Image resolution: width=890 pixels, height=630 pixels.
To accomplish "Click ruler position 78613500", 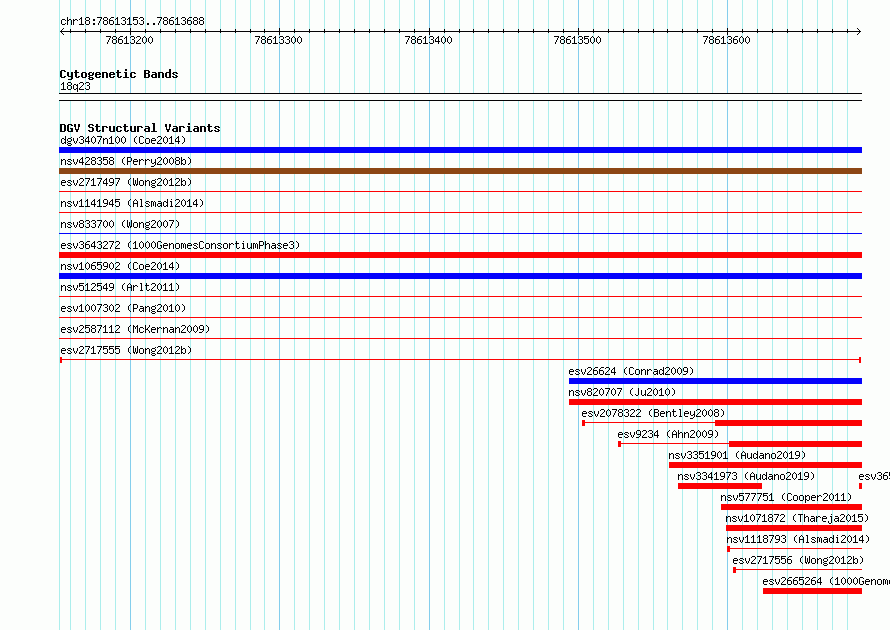I will tap(577, 40).
